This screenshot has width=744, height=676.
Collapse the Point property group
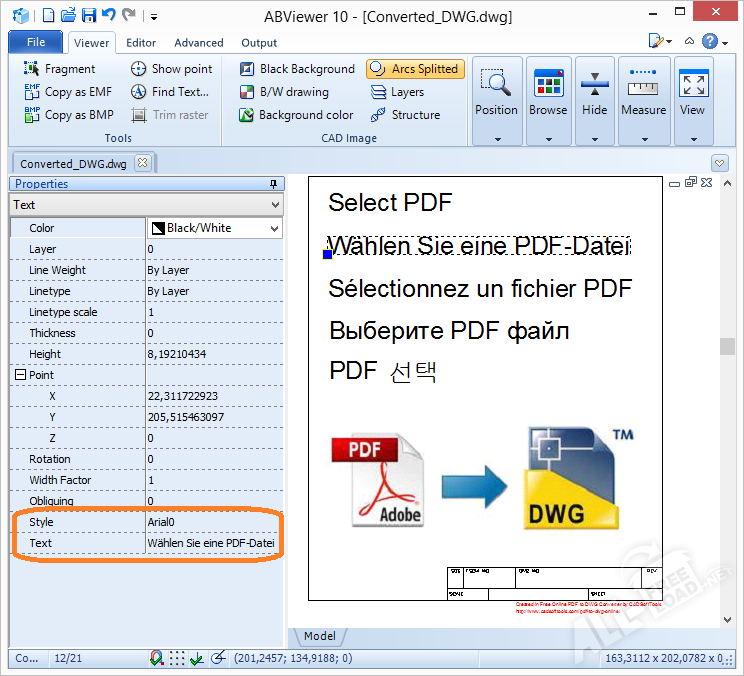pyautogui.click(x=19, y=375)
